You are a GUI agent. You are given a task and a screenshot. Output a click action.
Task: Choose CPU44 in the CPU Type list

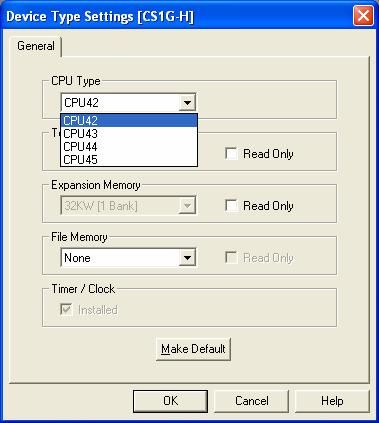[129, 147]
